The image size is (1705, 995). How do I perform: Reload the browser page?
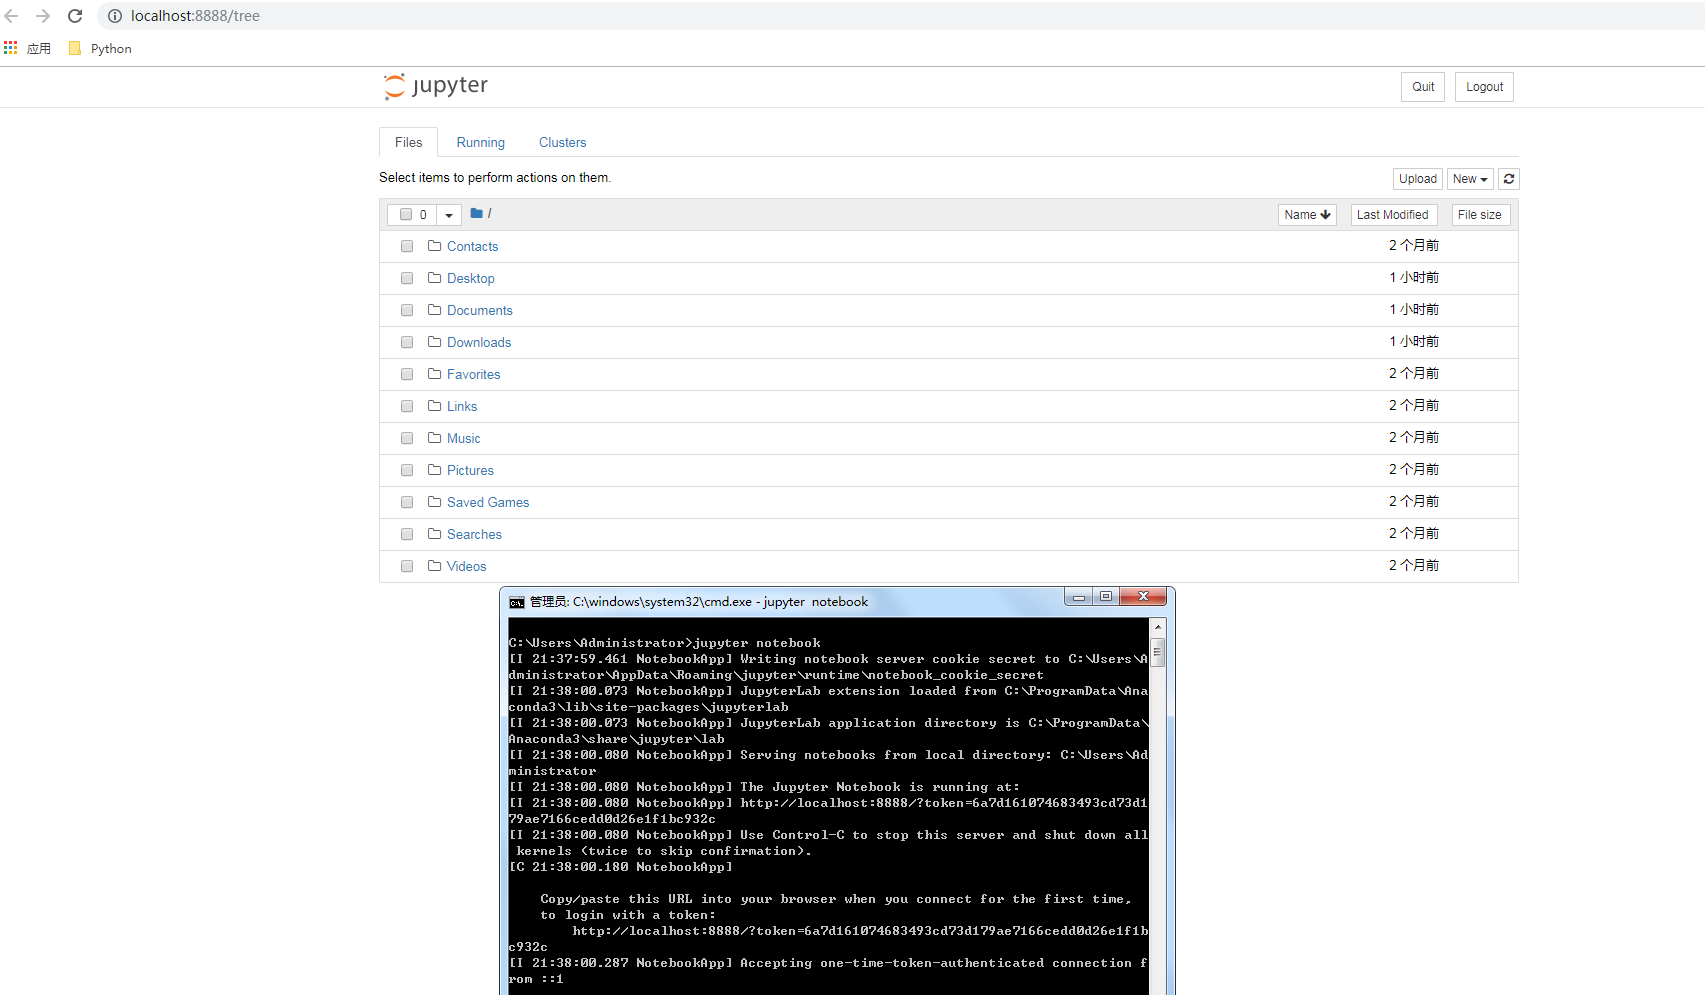click(x=75, y=16)
